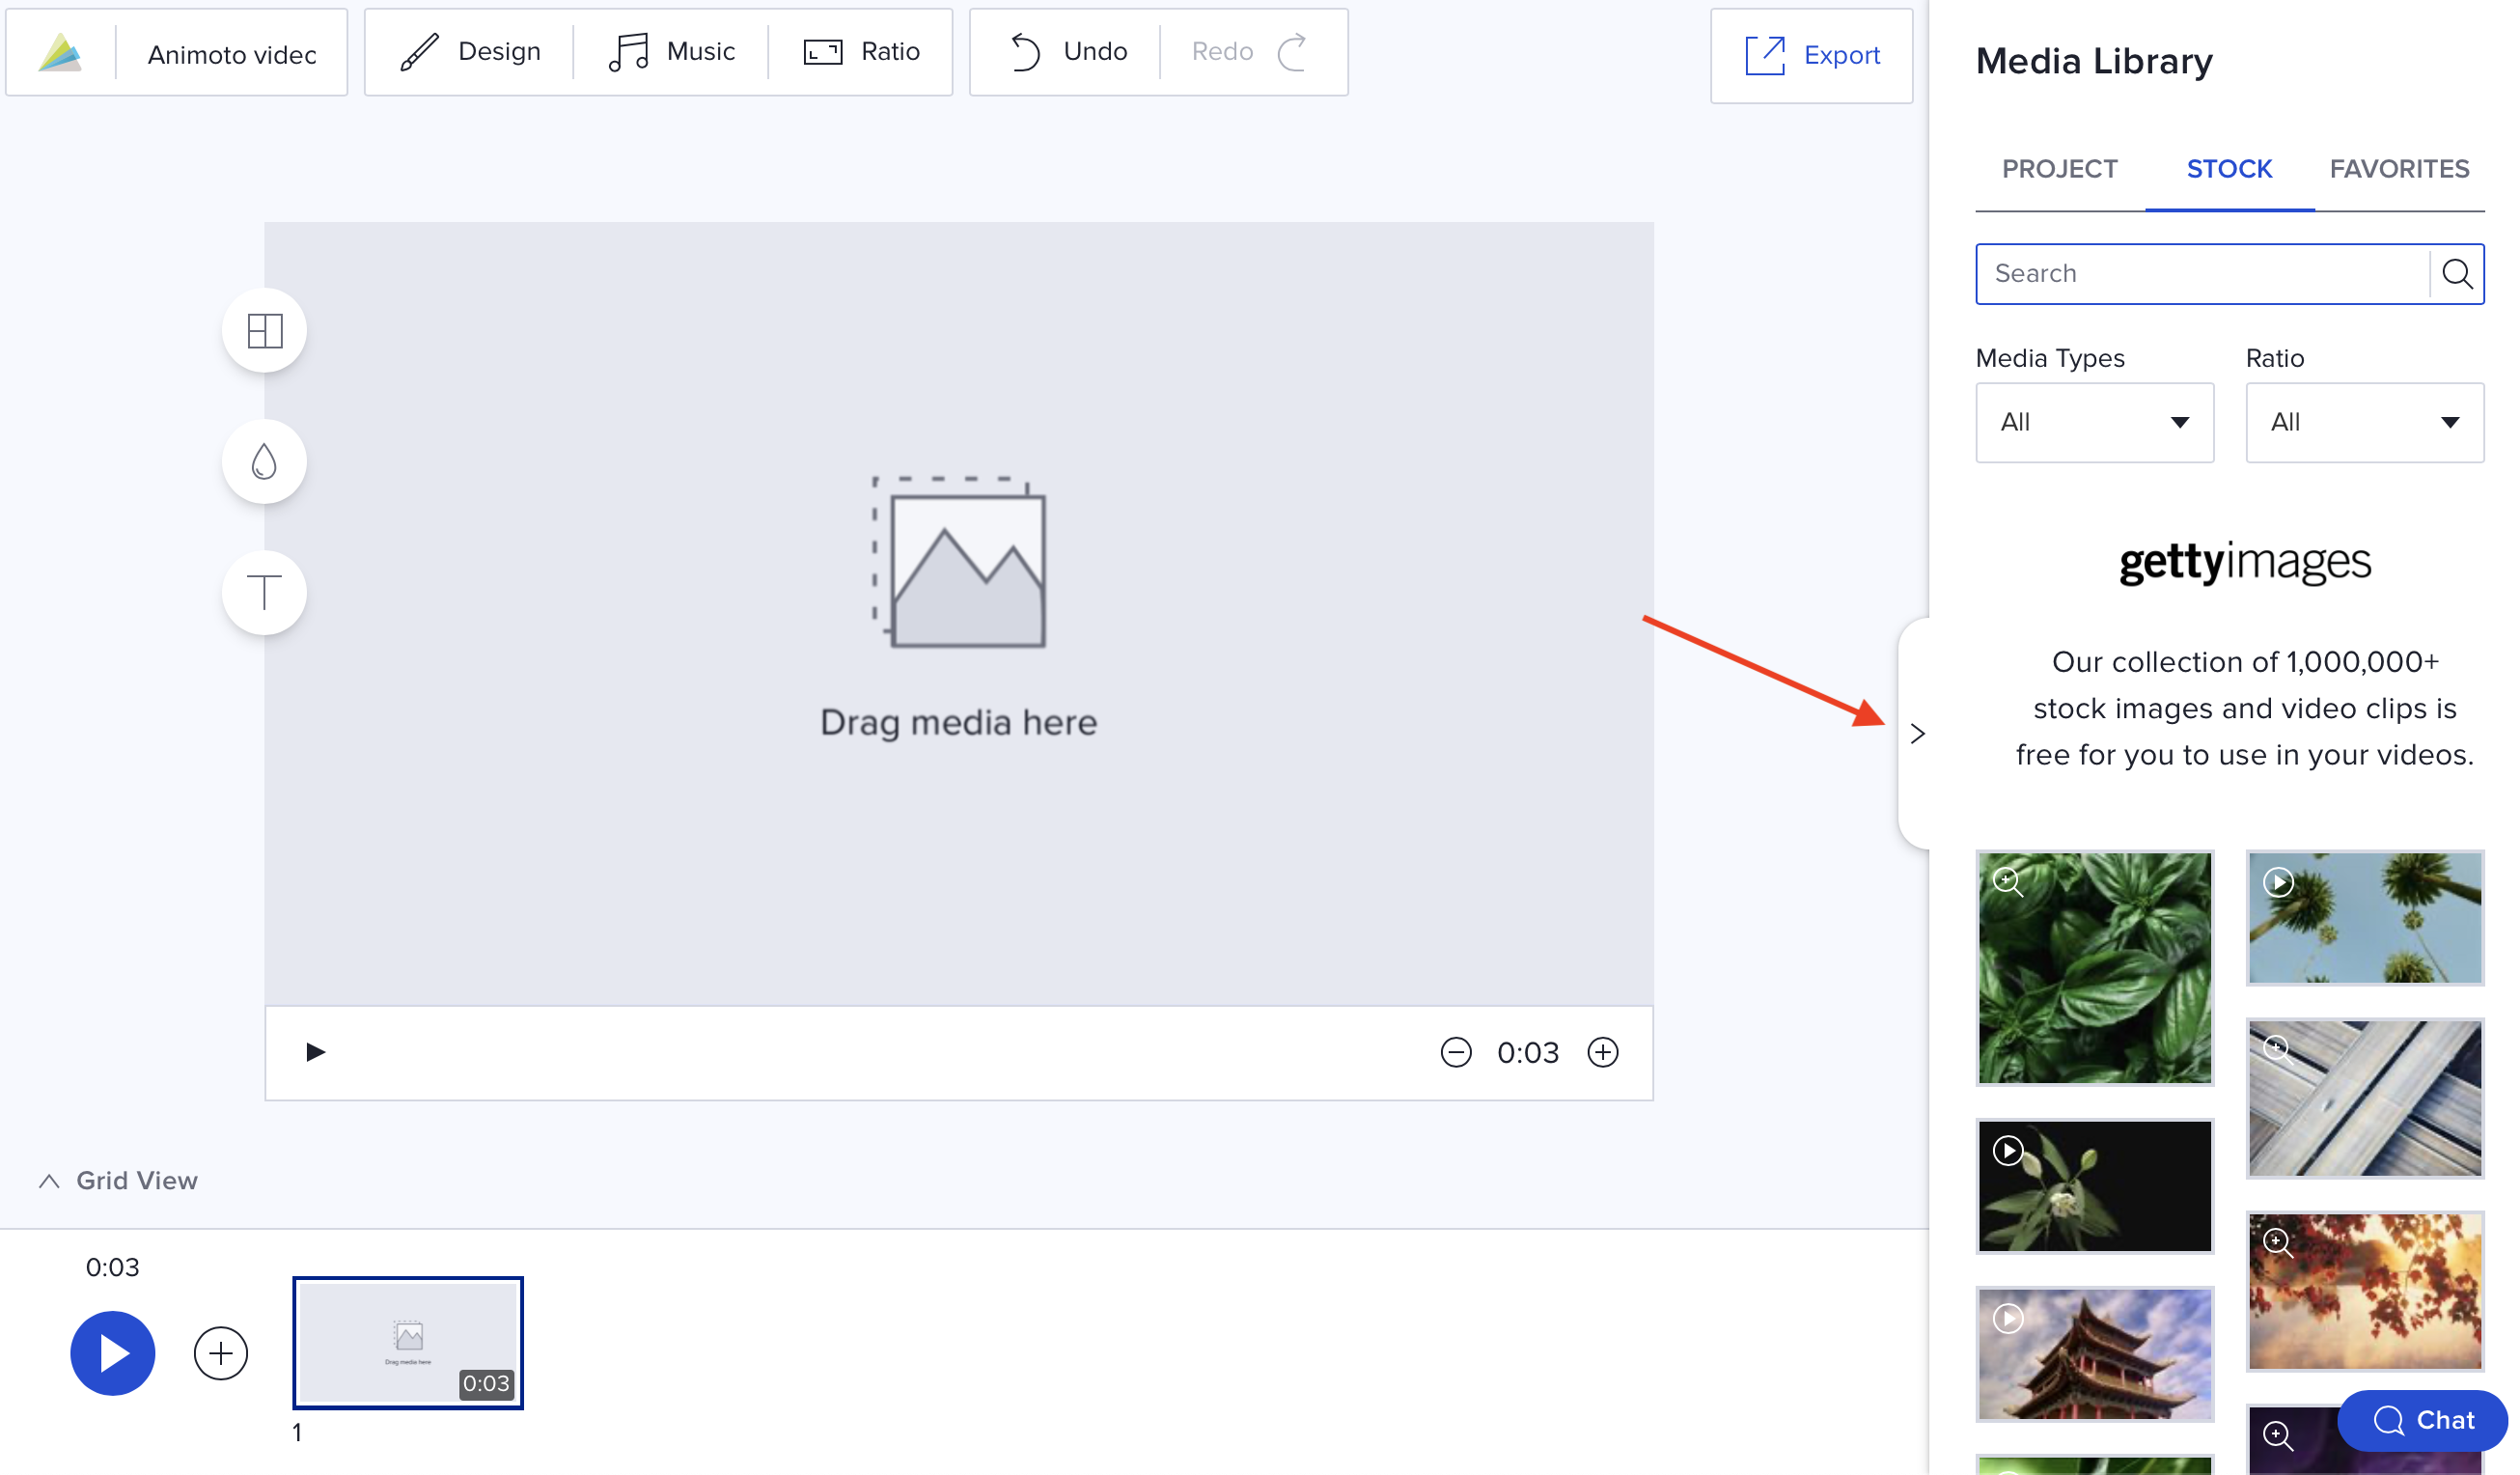Open the Media Types dropdown
The height and width of the screenshot is (1475, 2520).
click(2093, 423)
